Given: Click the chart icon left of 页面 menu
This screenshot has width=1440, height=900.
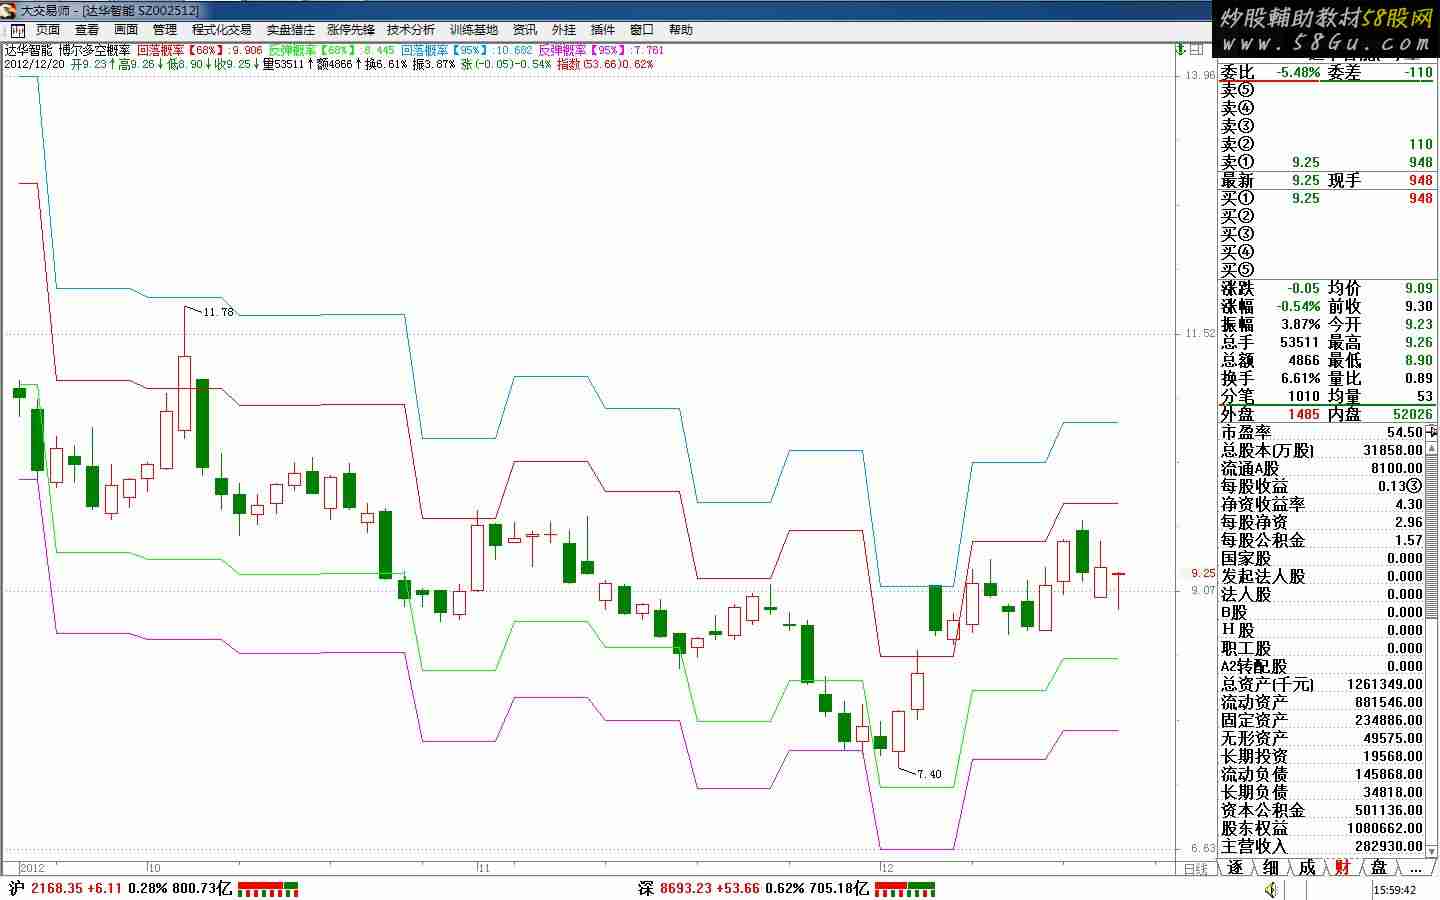Looking at the screenshot, I should (x=17, y=30).
